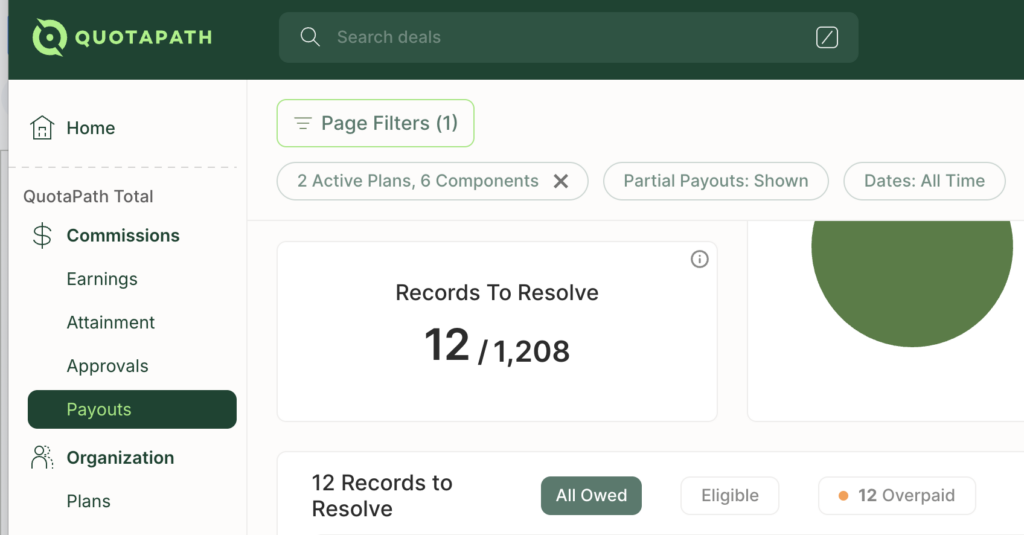Remove the 2 Active Plans filter chip
1024x535 pixels.
click(x=561, y=181)
